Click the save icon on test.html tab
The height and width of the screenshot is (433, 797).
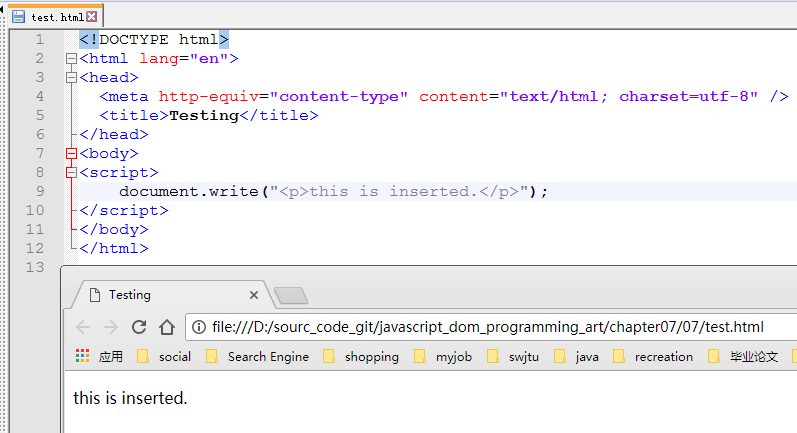(18, 17)
